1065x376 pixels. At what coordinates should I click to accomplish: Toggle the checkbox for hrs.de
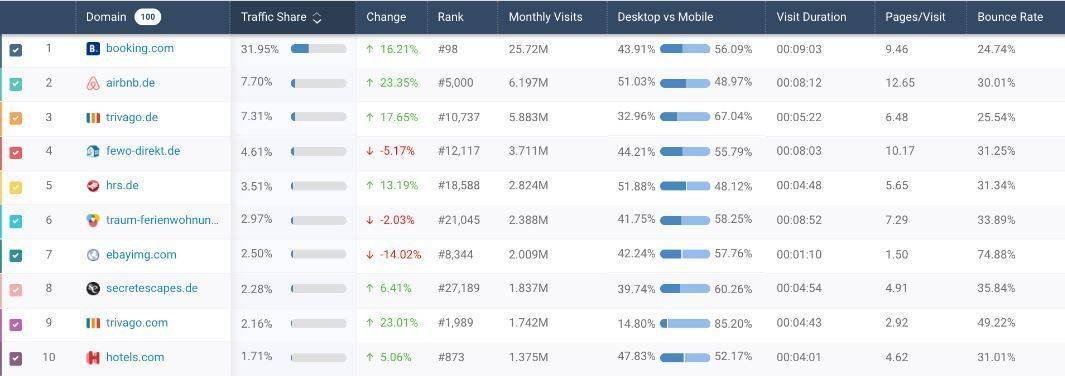[16, 187]
